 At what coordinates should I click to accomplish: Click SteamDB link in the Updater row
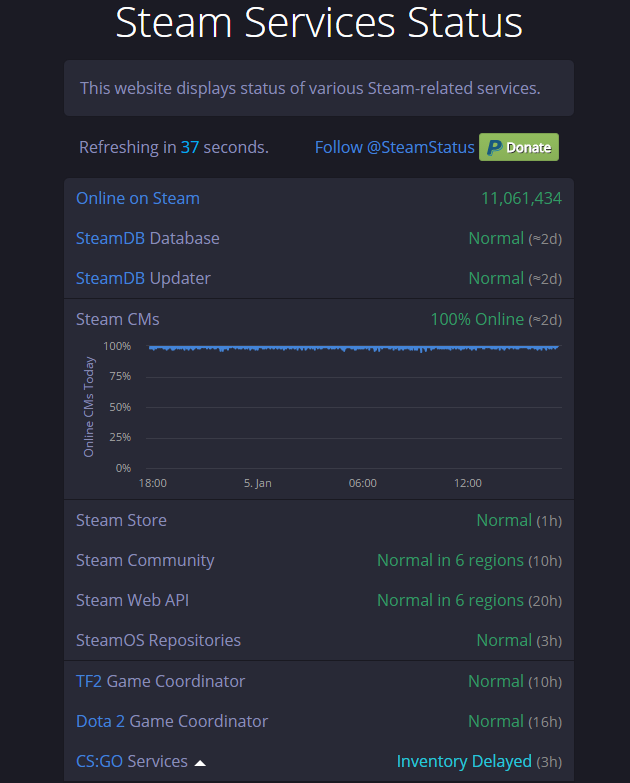pos(110,278)
